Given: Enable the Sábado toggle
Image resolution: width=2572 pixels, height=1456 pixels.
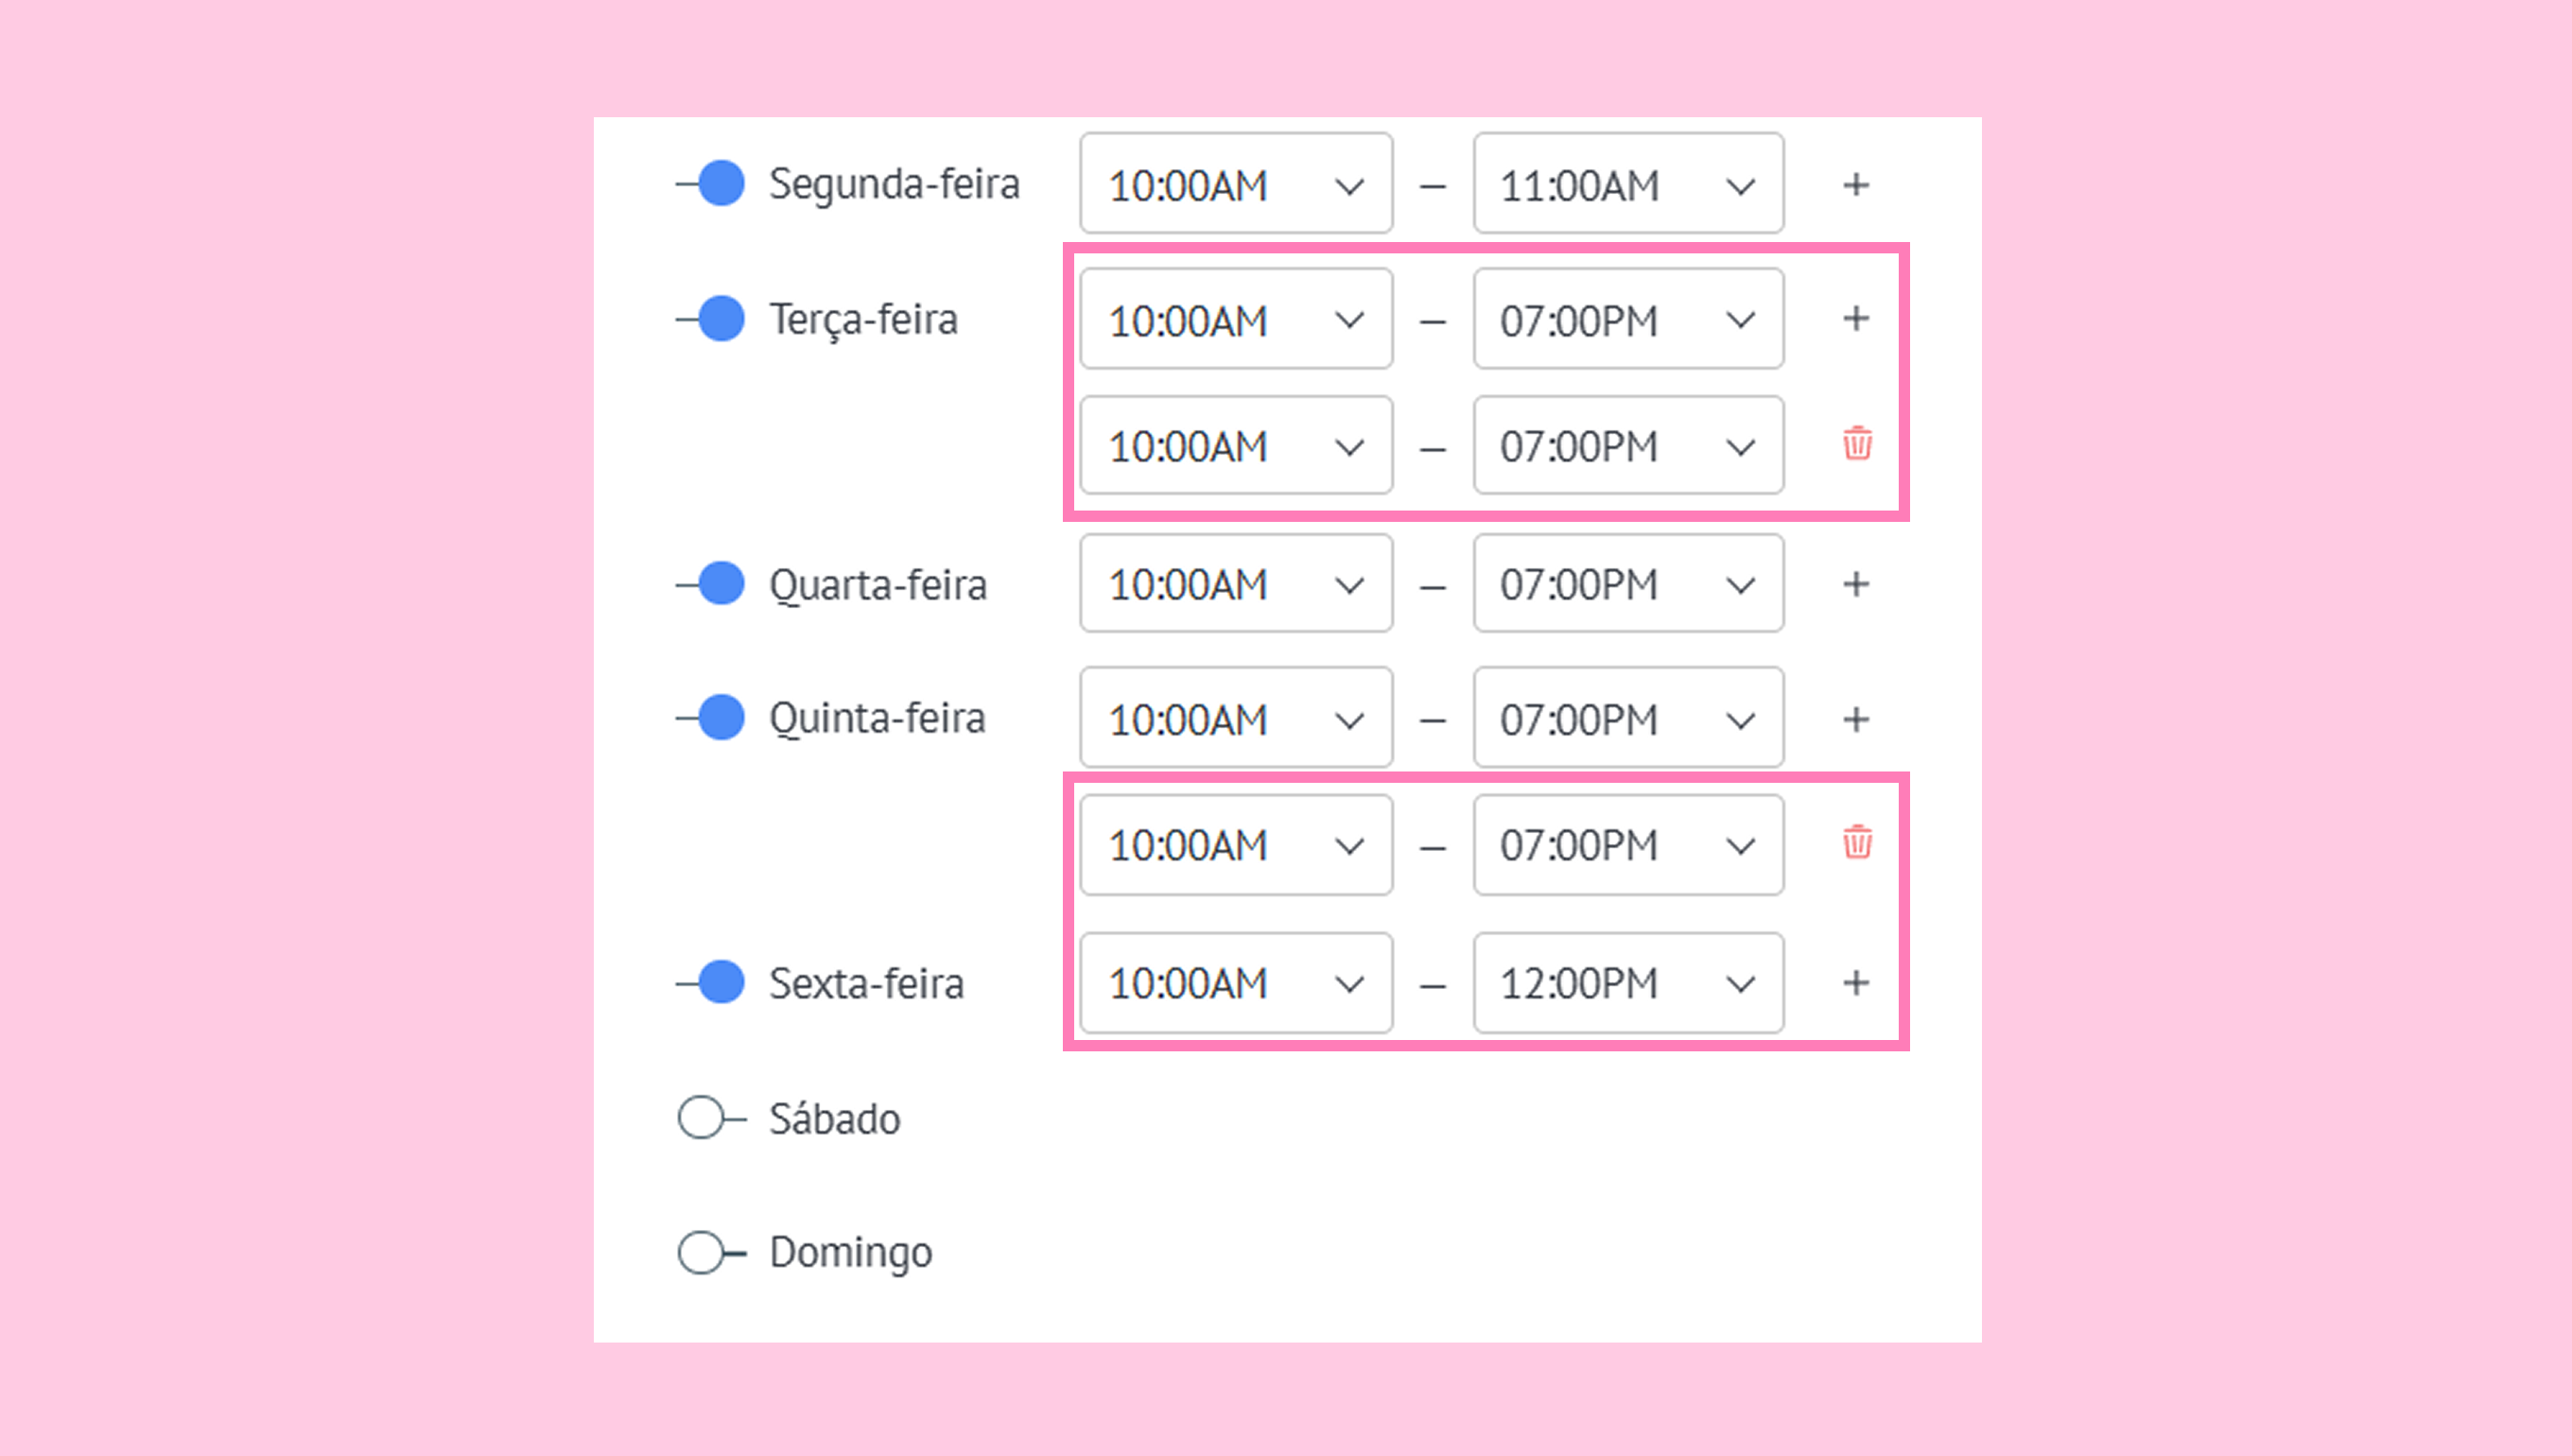Looking at the screenshot, I should click(710, 1118).
